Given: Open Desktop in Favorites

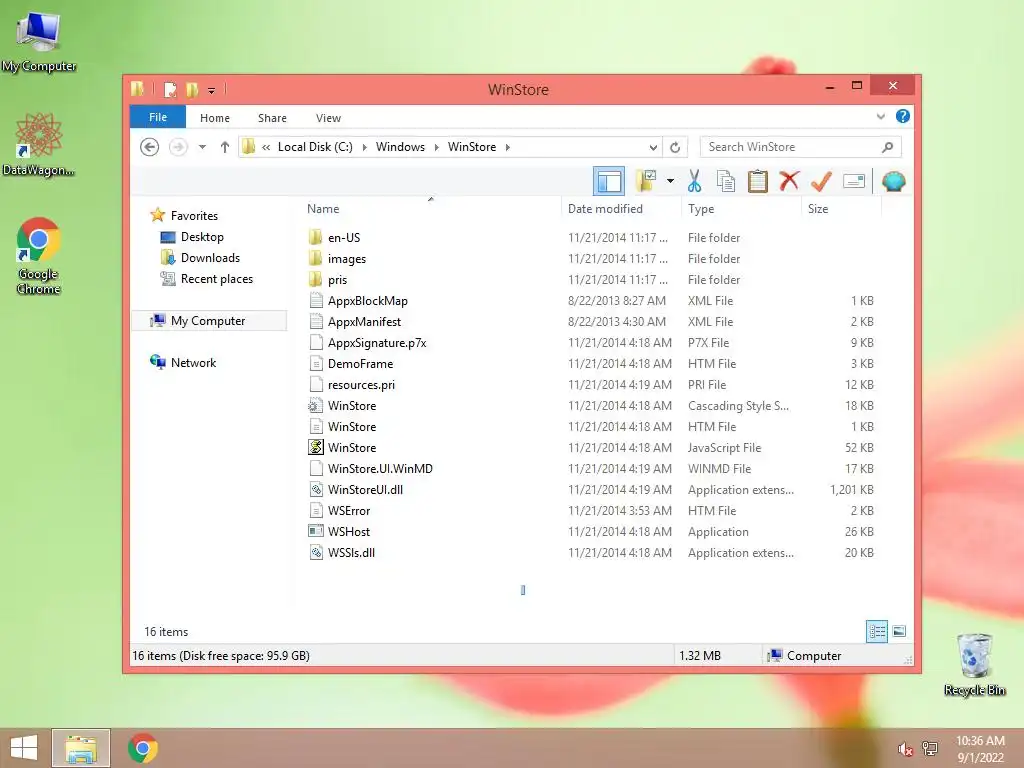Looking at the screenshot, I should [x=202, y=237].
